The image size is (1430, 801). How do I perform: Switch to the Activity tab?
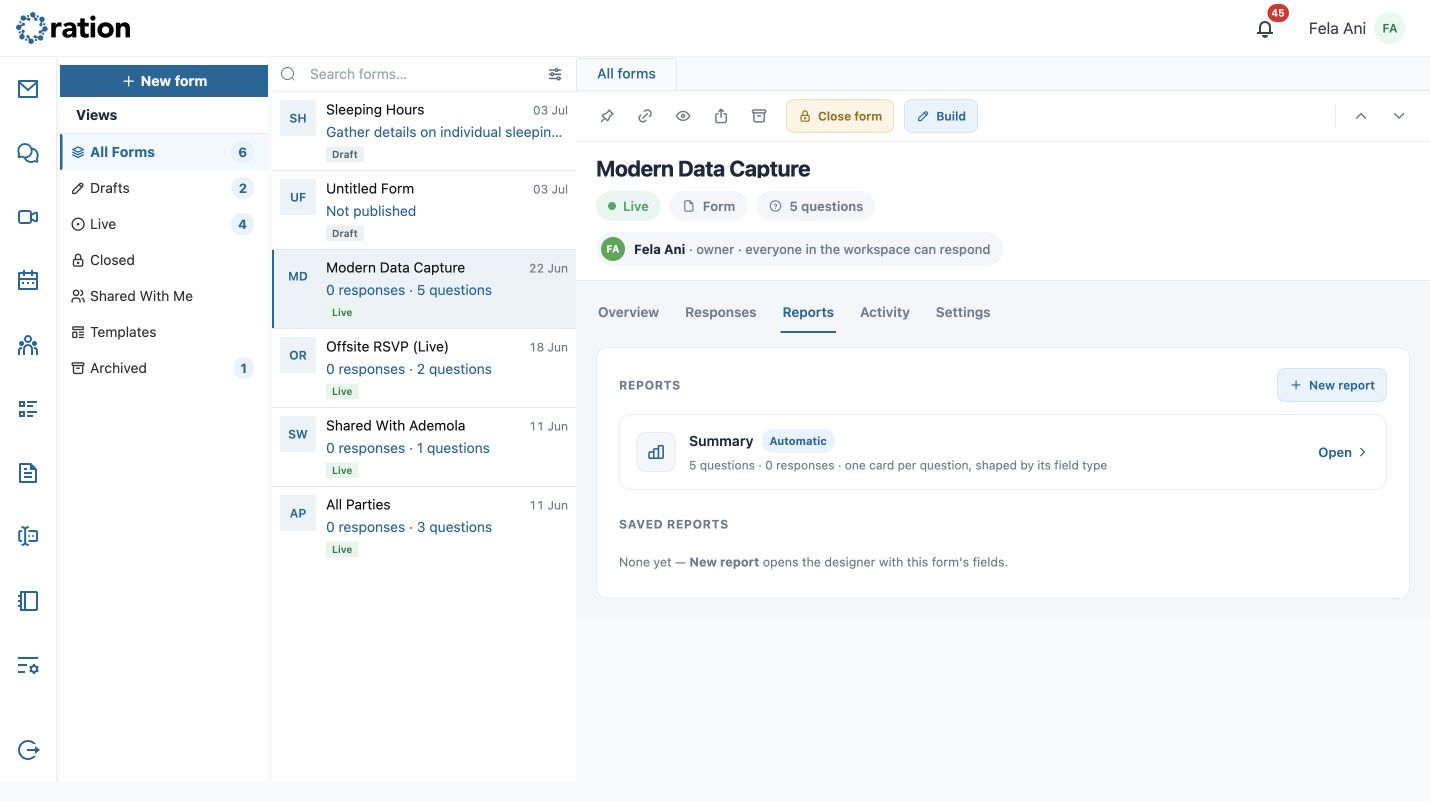(x=885, y=312)
